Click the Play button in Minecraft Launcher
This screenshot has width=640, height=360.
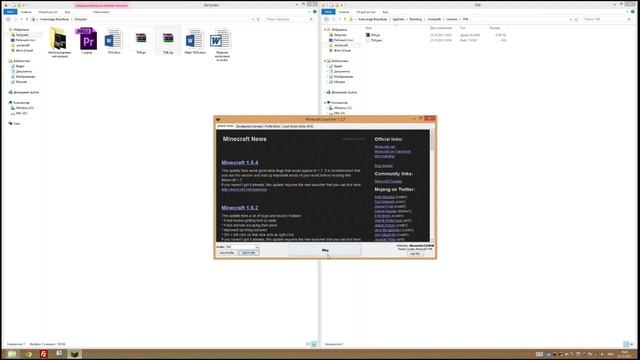click(x=325, y=250)
